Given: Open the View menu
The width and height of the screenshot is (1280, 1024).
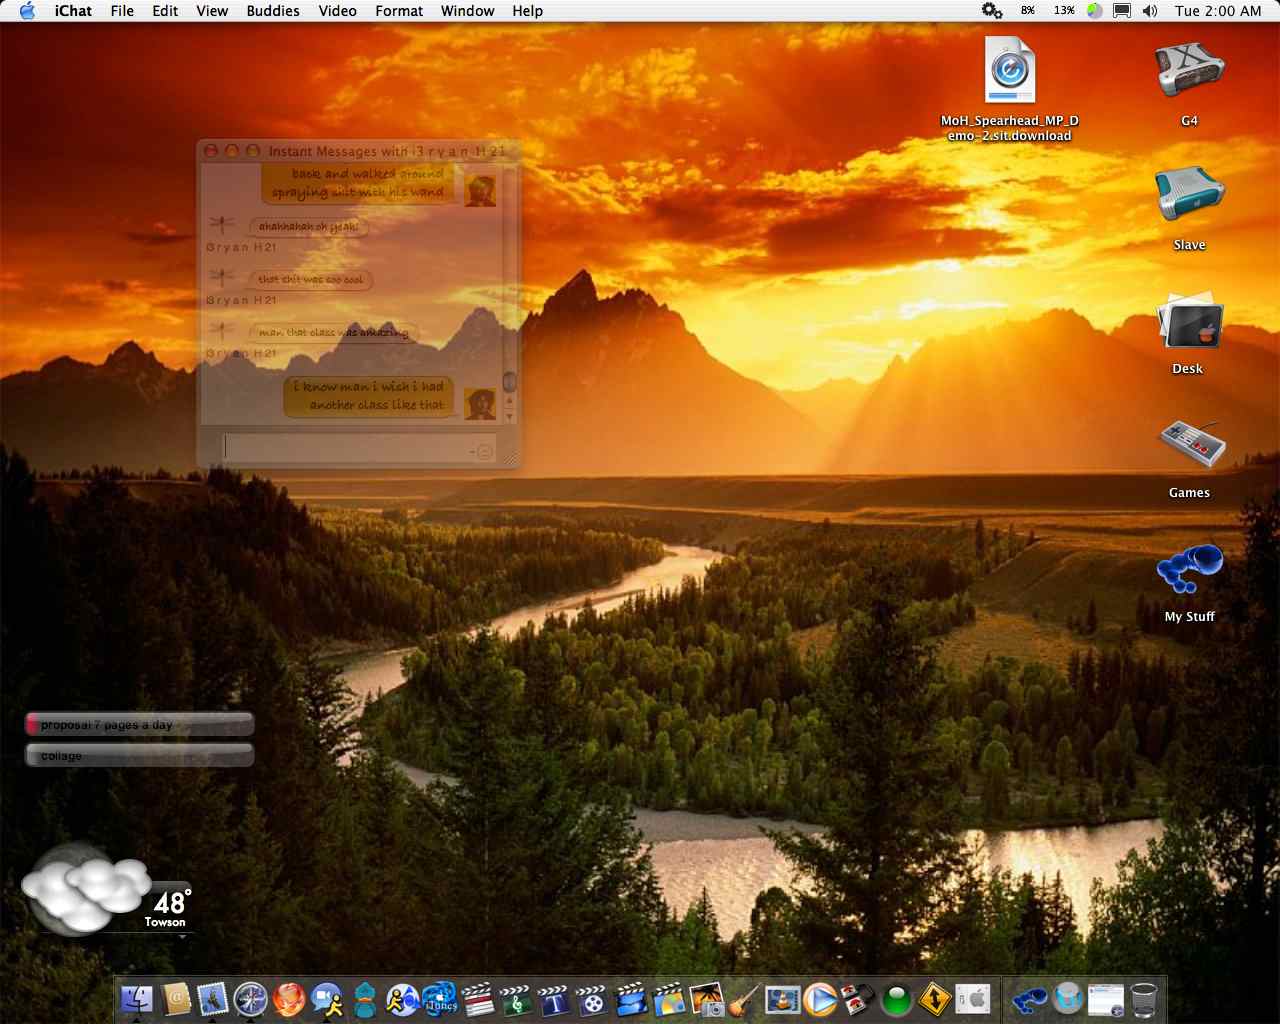Looking at the screenshot, I should pos(212,11).
